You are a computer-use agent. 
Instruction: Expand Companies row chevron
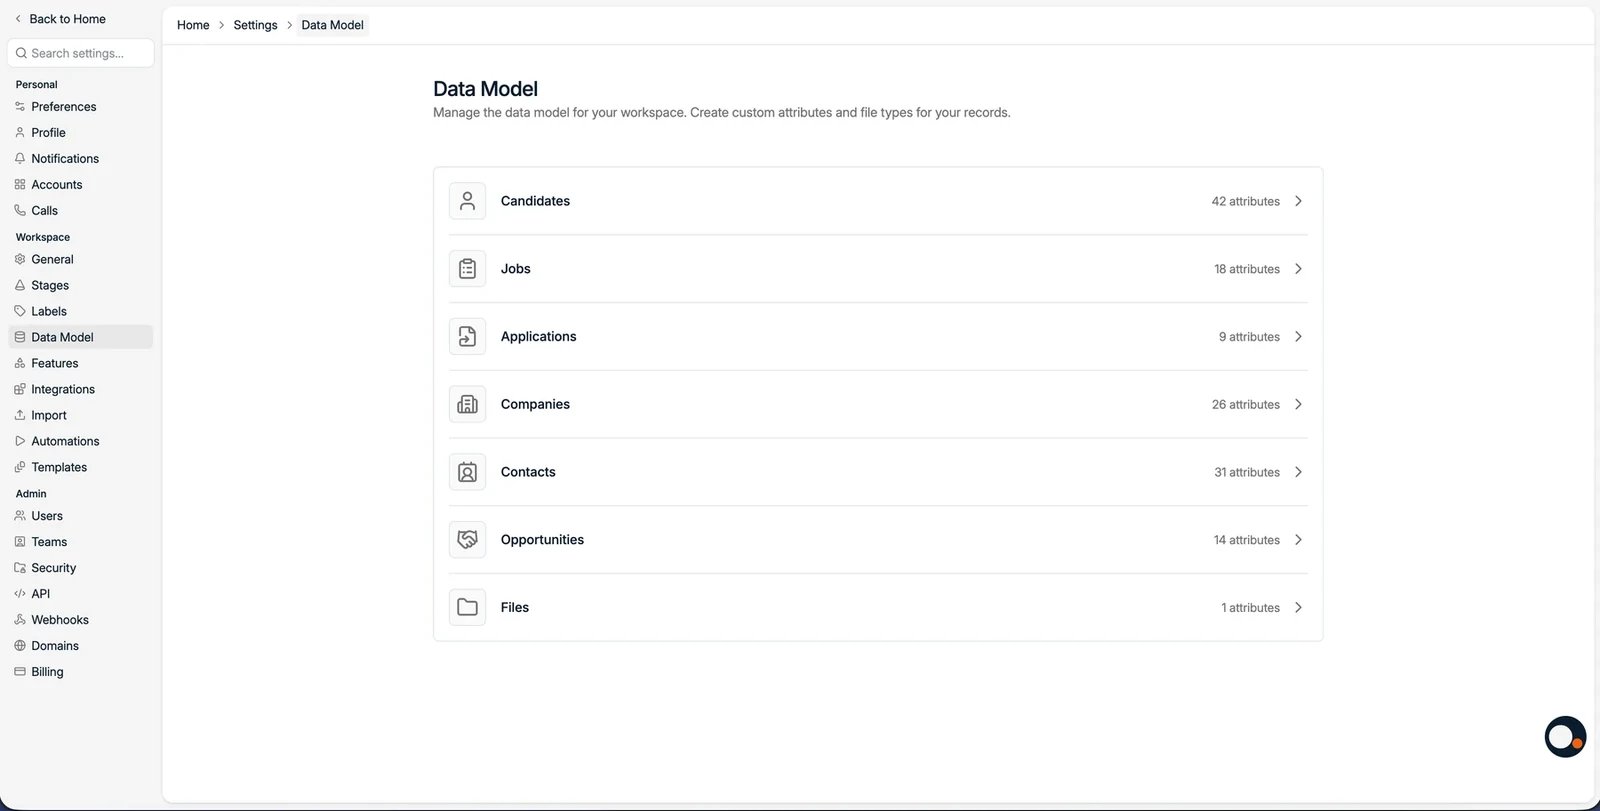[1298, 404]
